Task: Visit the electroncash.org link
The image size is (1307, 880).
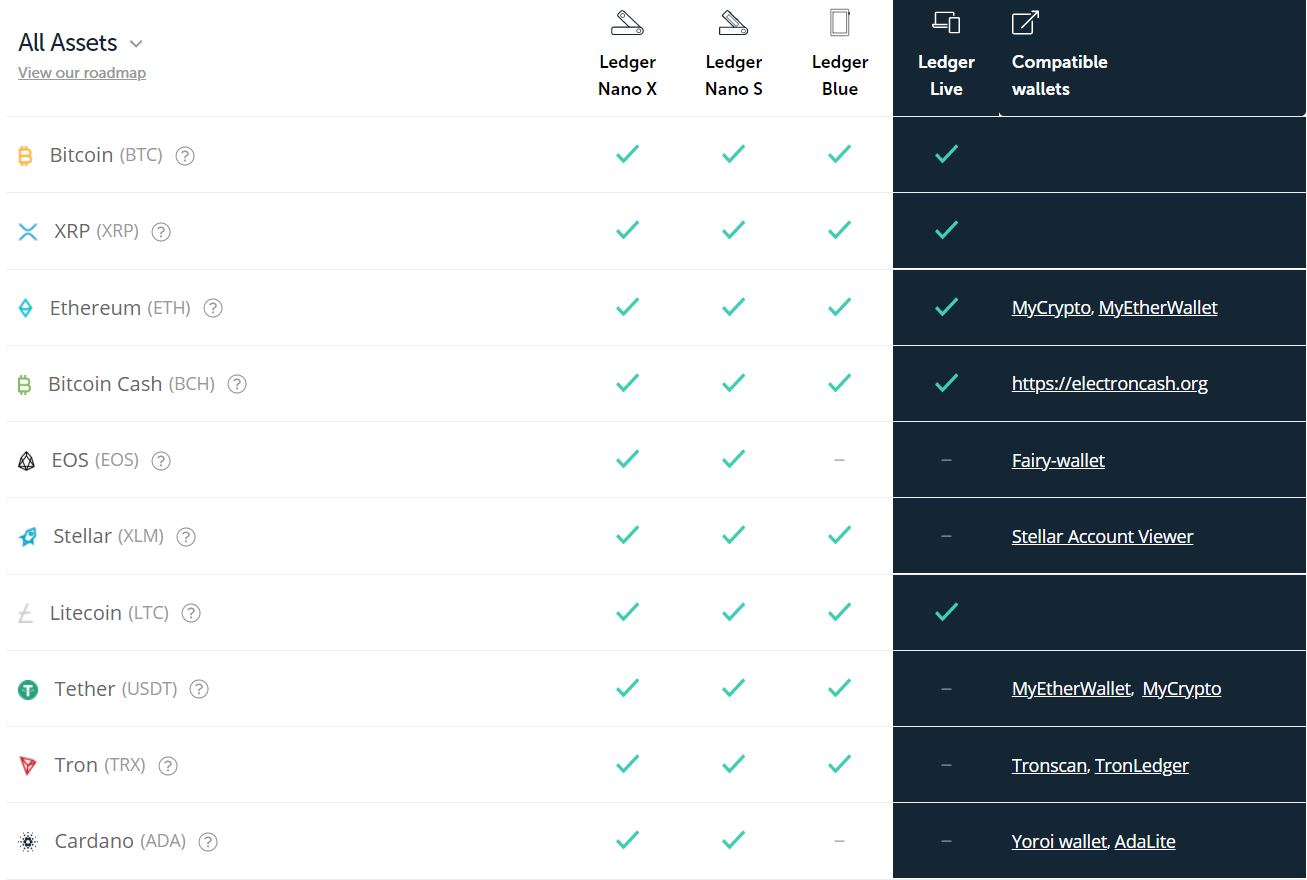Action: 1109,384
